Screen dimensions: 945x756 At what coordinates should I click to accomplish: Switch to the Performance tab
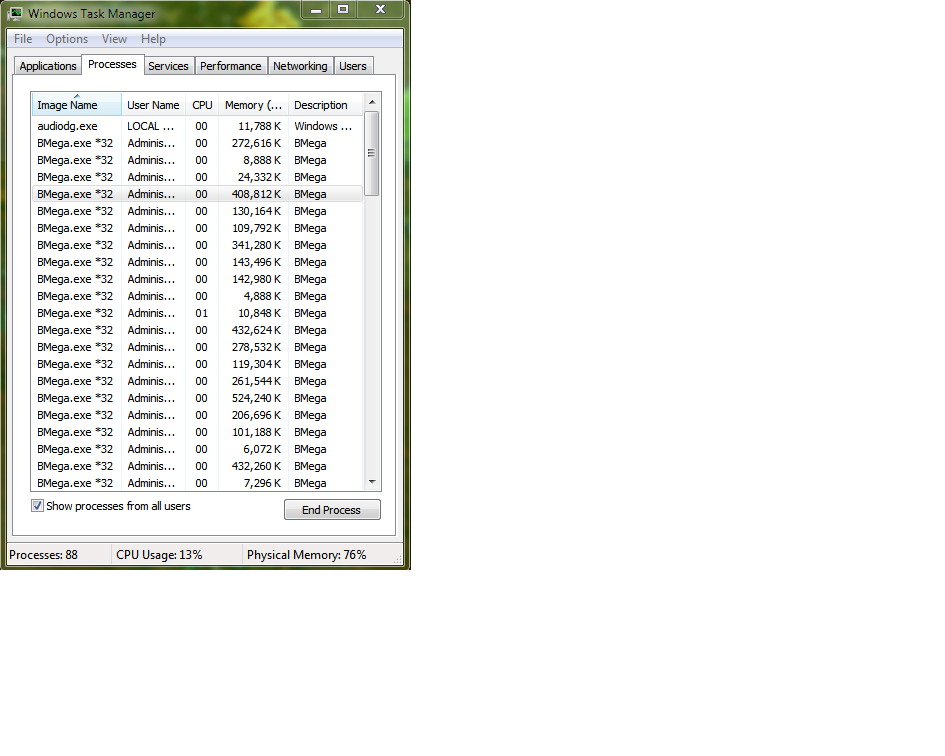tap(230, 66)
